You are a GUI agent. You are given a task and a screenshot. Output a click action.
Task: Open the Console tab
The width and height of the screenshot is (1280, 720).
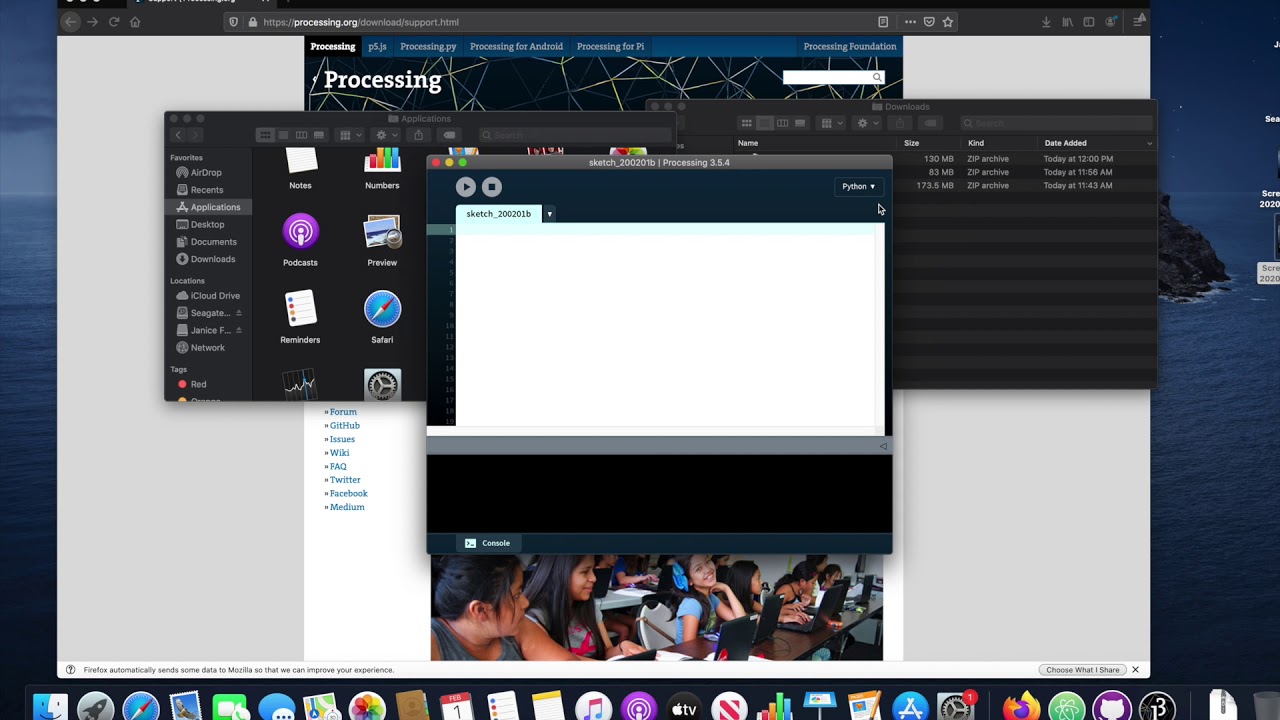[487, 543]
